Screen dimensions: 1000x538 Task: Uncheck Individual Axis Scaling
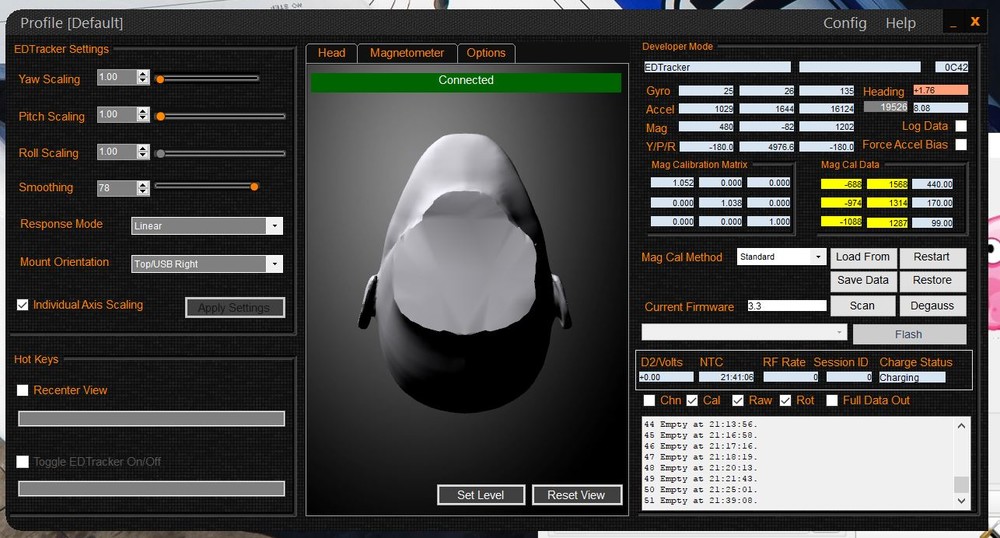point(23,305)
